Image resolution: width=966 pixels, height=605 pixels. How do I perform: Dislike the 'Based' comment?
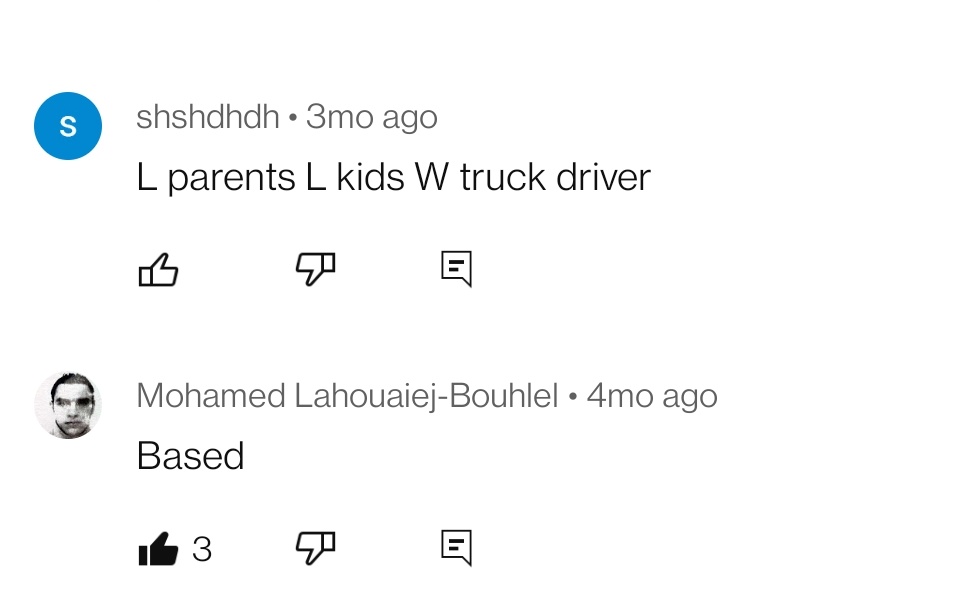coord(315,548)
